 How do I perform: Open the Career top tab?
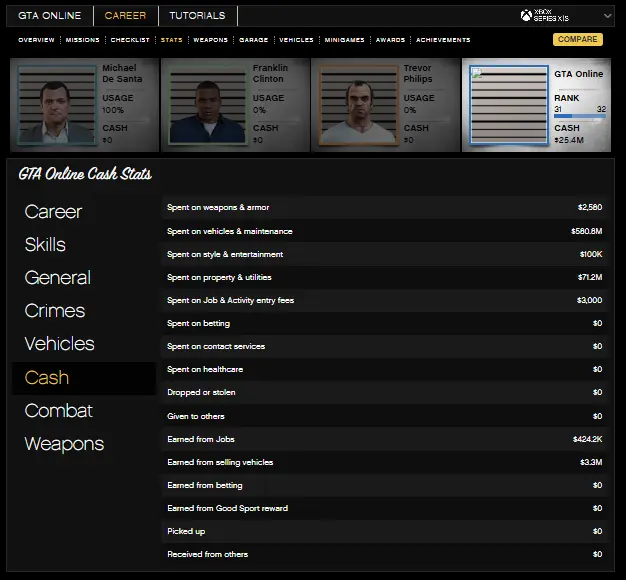[x=125, y=16]
